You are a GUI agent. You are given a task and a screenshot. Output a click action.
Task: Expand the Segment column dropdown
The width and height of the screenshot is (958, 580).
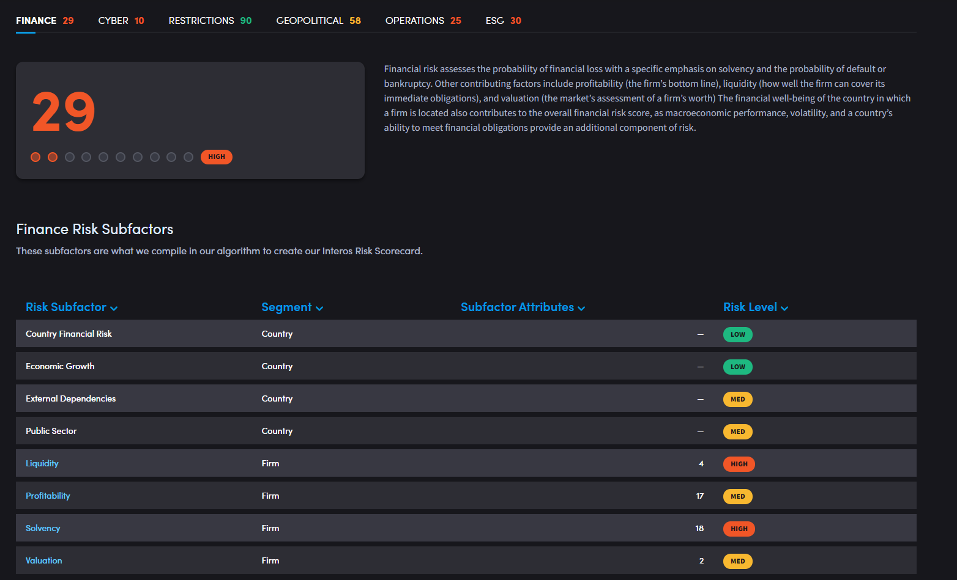pyautogui.click(x=319, y=308)
